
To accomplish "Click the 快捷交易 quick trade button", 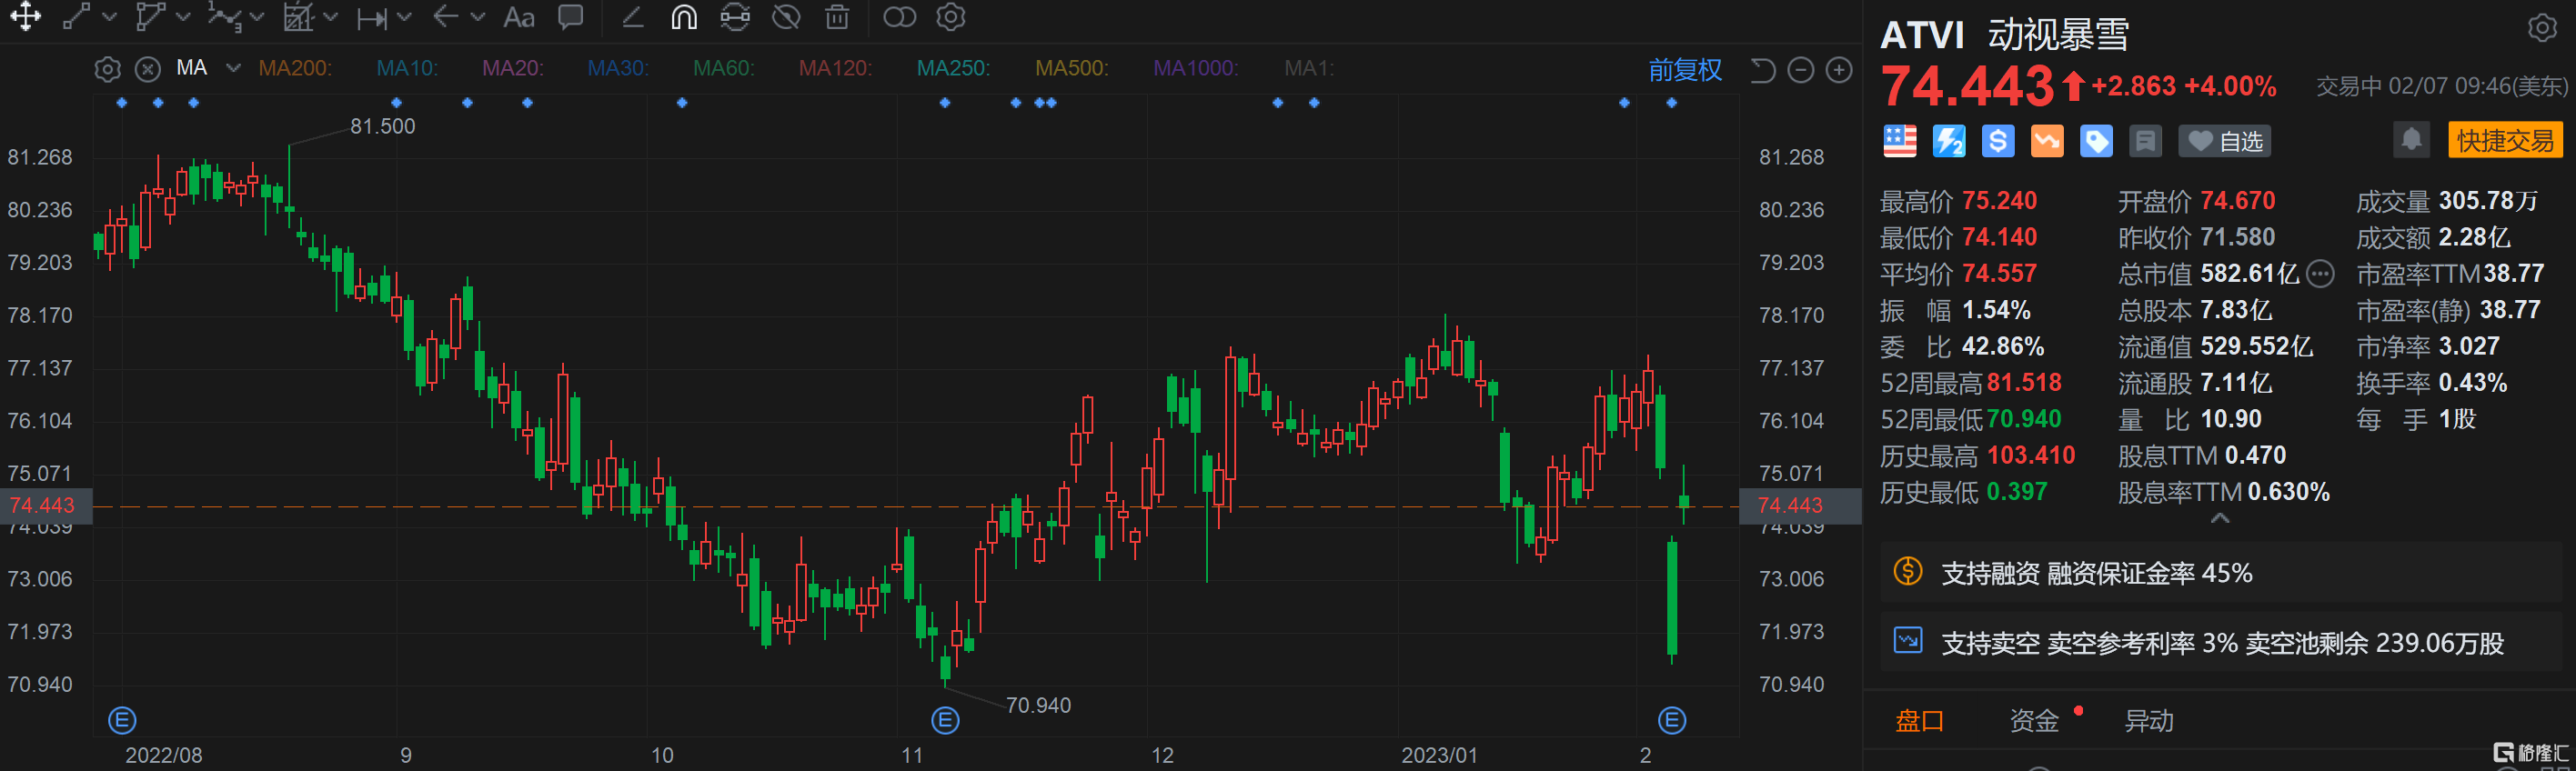I will click(2505, 140).
